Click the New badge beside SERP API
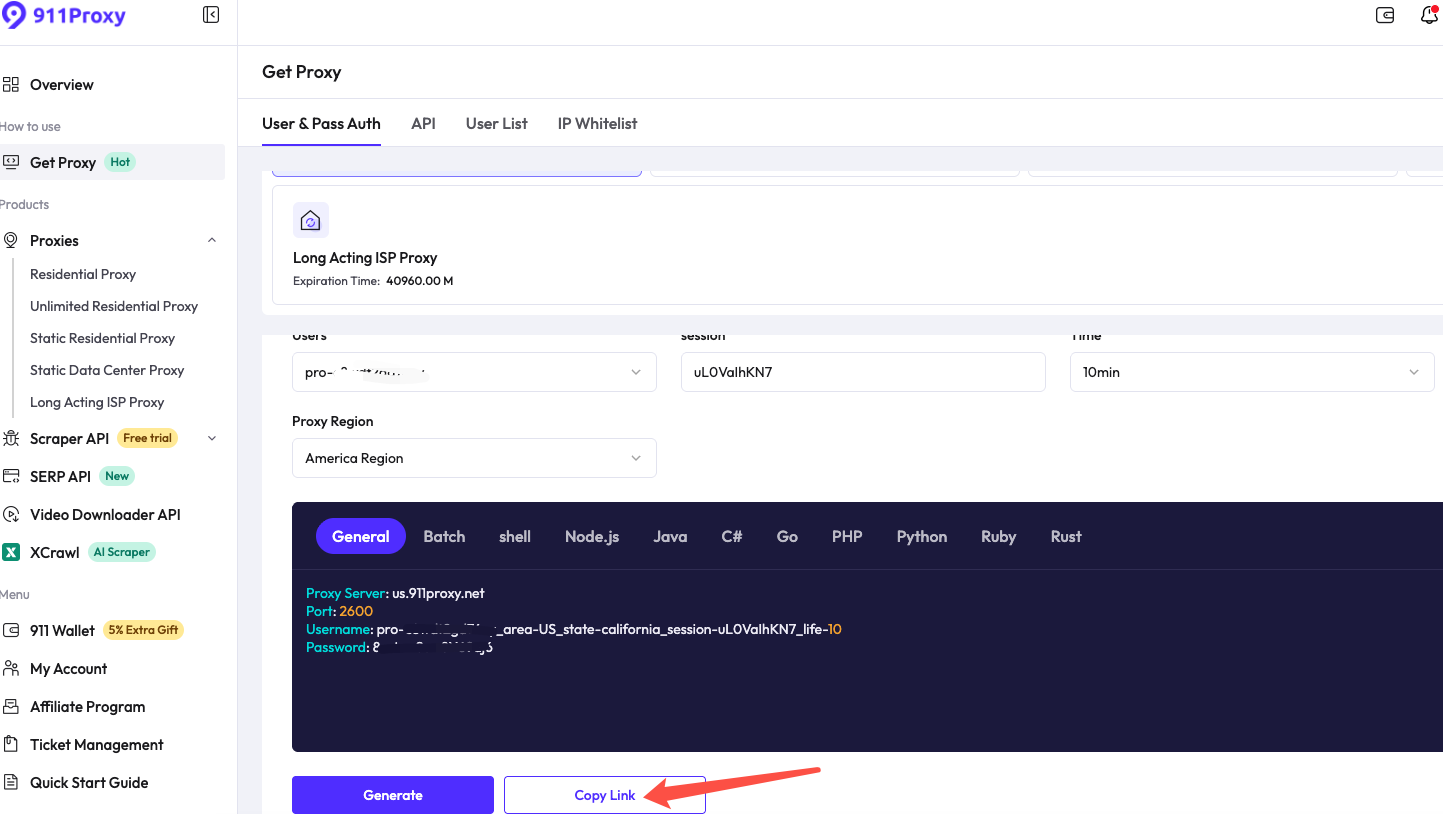The image size is (1443, 814). click(117, 476)
